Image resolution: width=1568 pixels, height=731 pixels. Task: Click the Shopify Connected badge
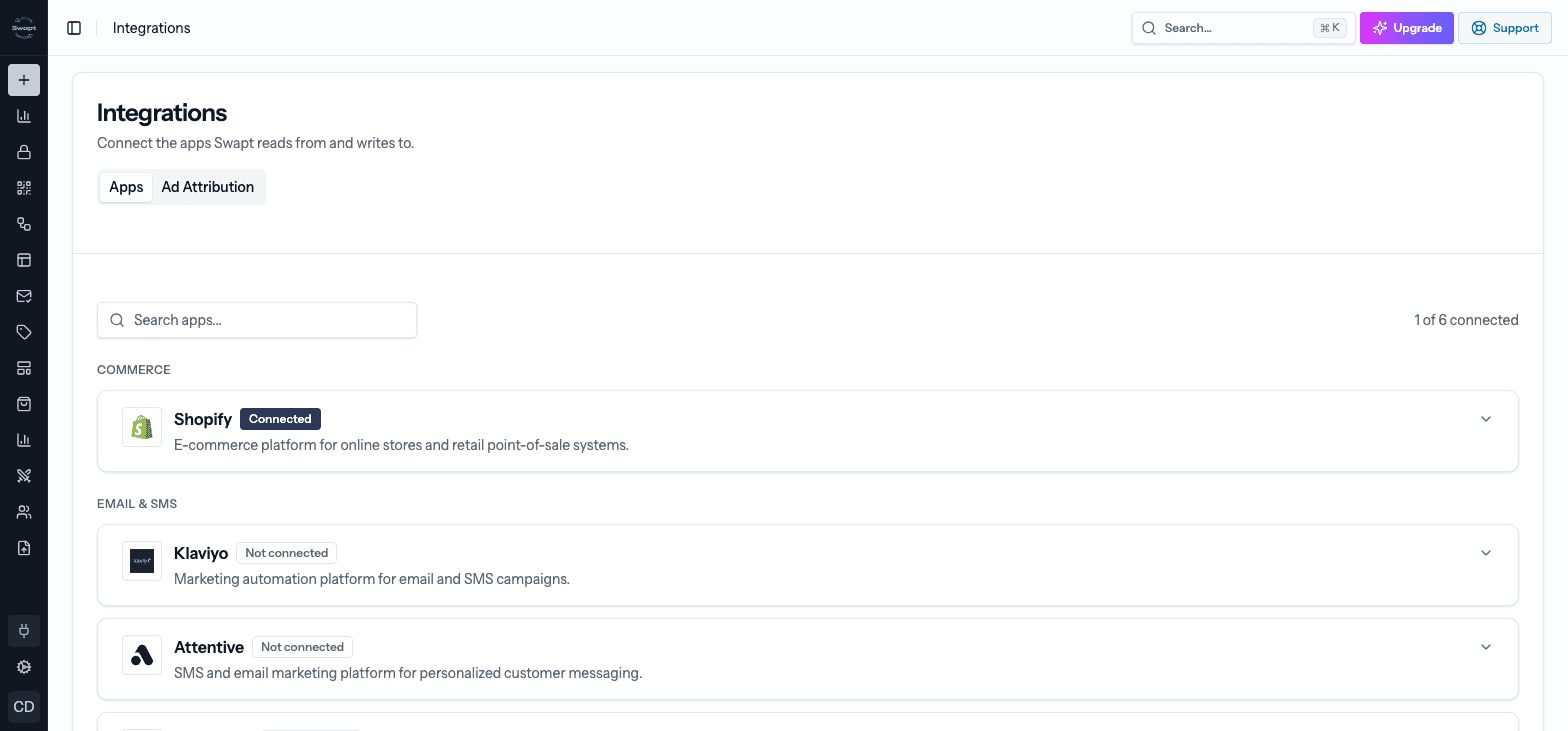pyautogui.click(x=280, y=419)
